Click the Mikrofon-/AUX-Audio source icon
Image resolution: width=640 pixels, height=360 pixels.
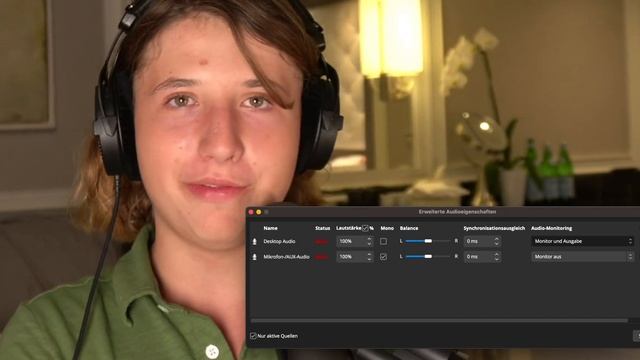[x=255, y=257]
